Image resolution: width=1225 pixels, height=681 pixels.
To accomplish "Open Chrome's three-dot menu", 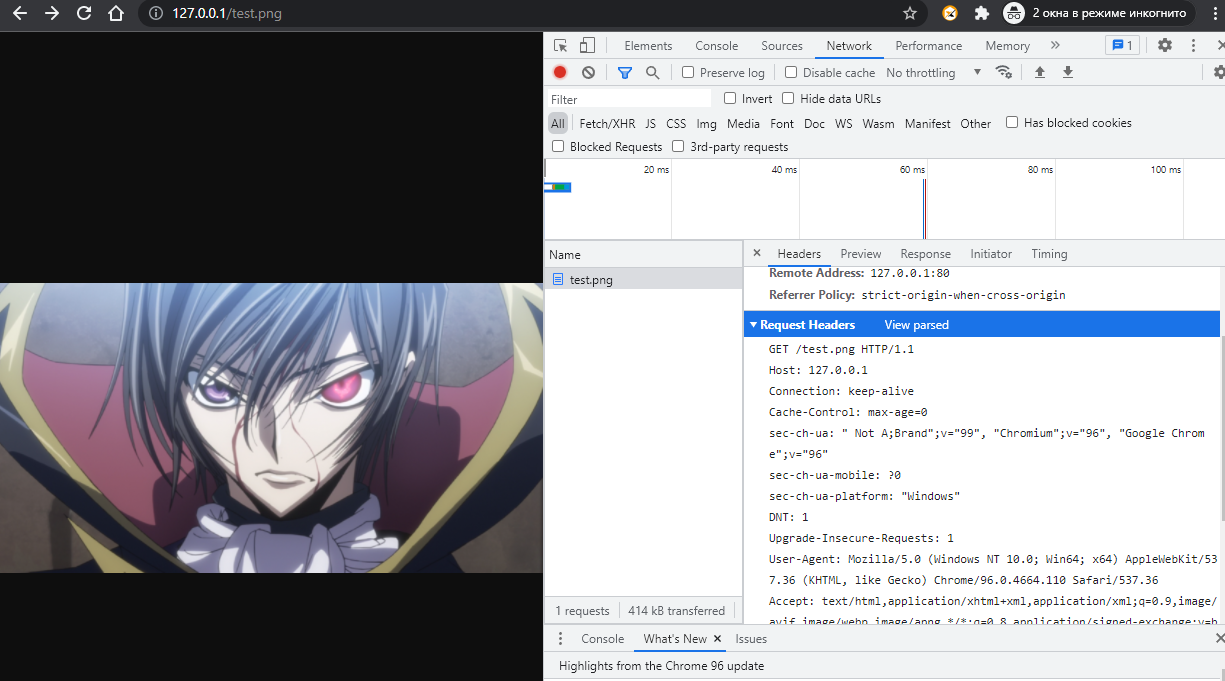I will (1213, 14).
